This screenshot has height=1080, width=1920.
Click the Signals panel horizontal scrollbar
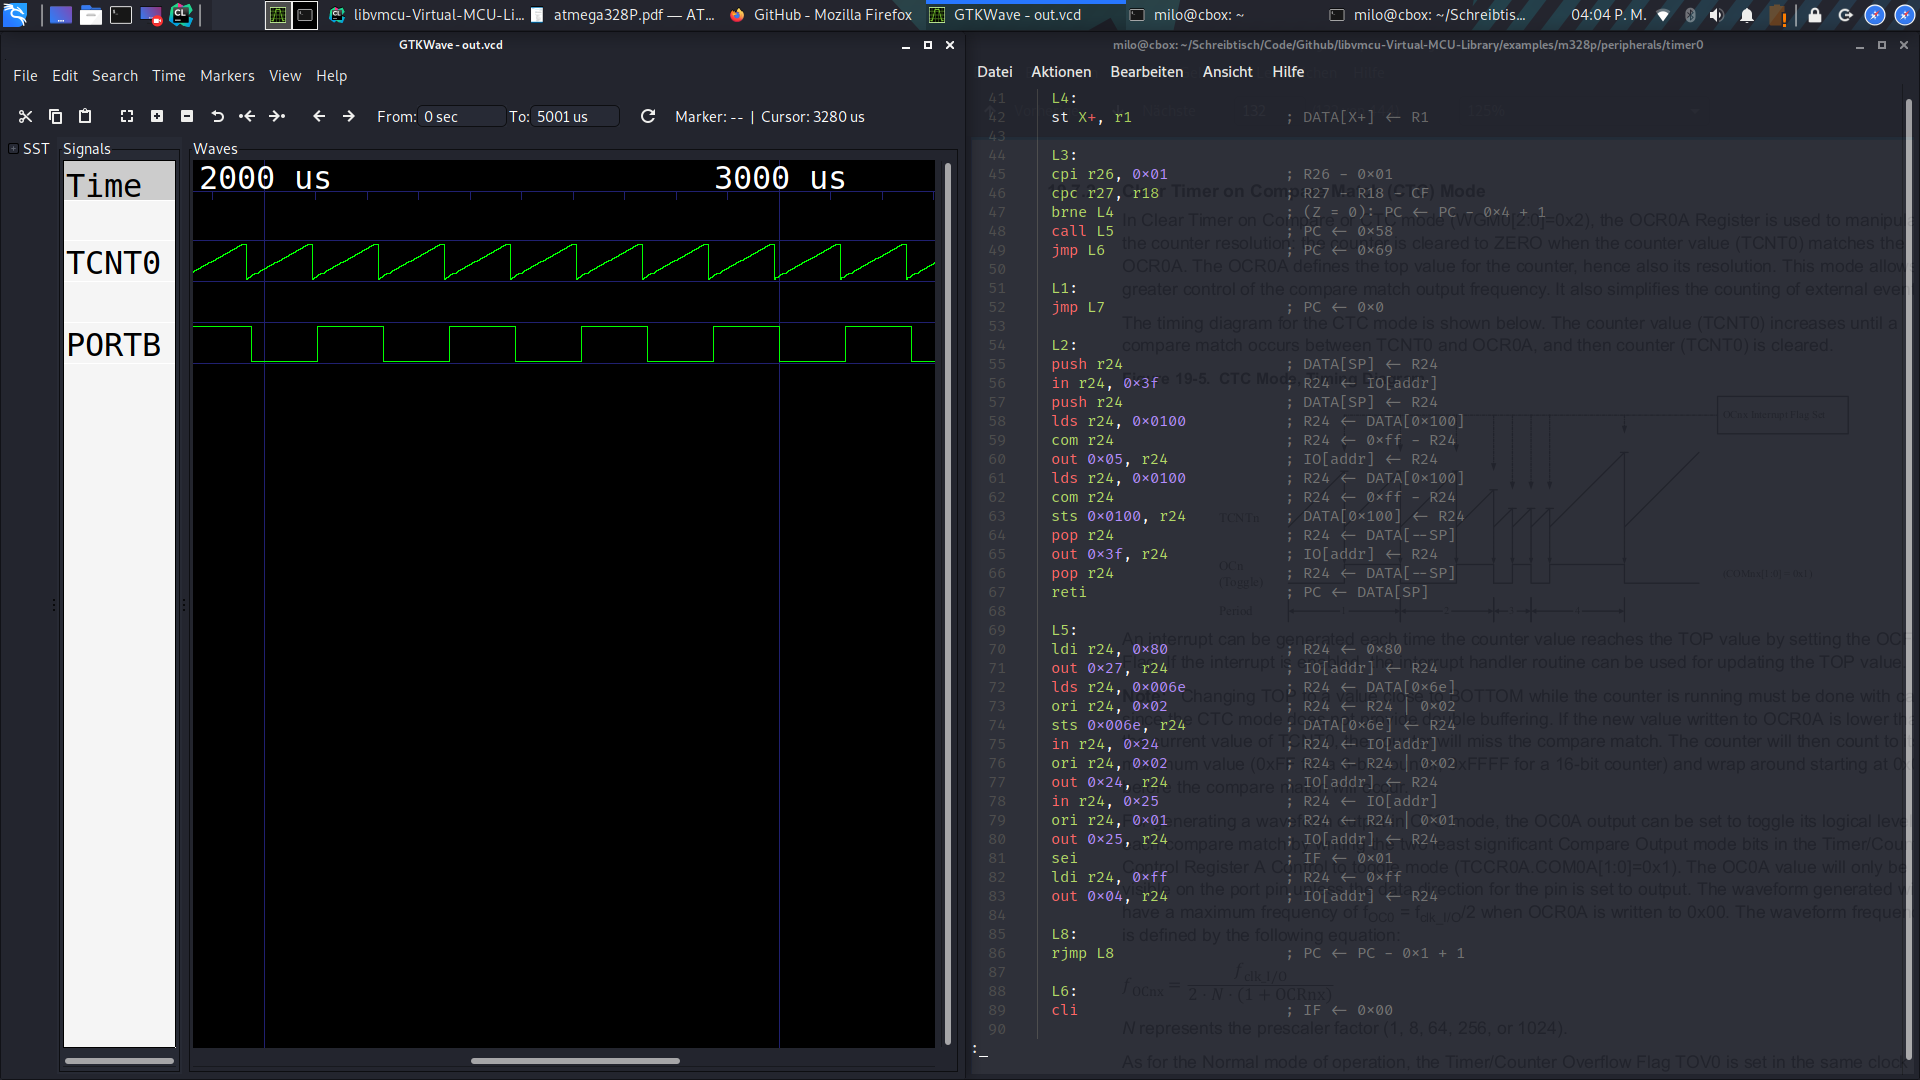[119, 1061]
